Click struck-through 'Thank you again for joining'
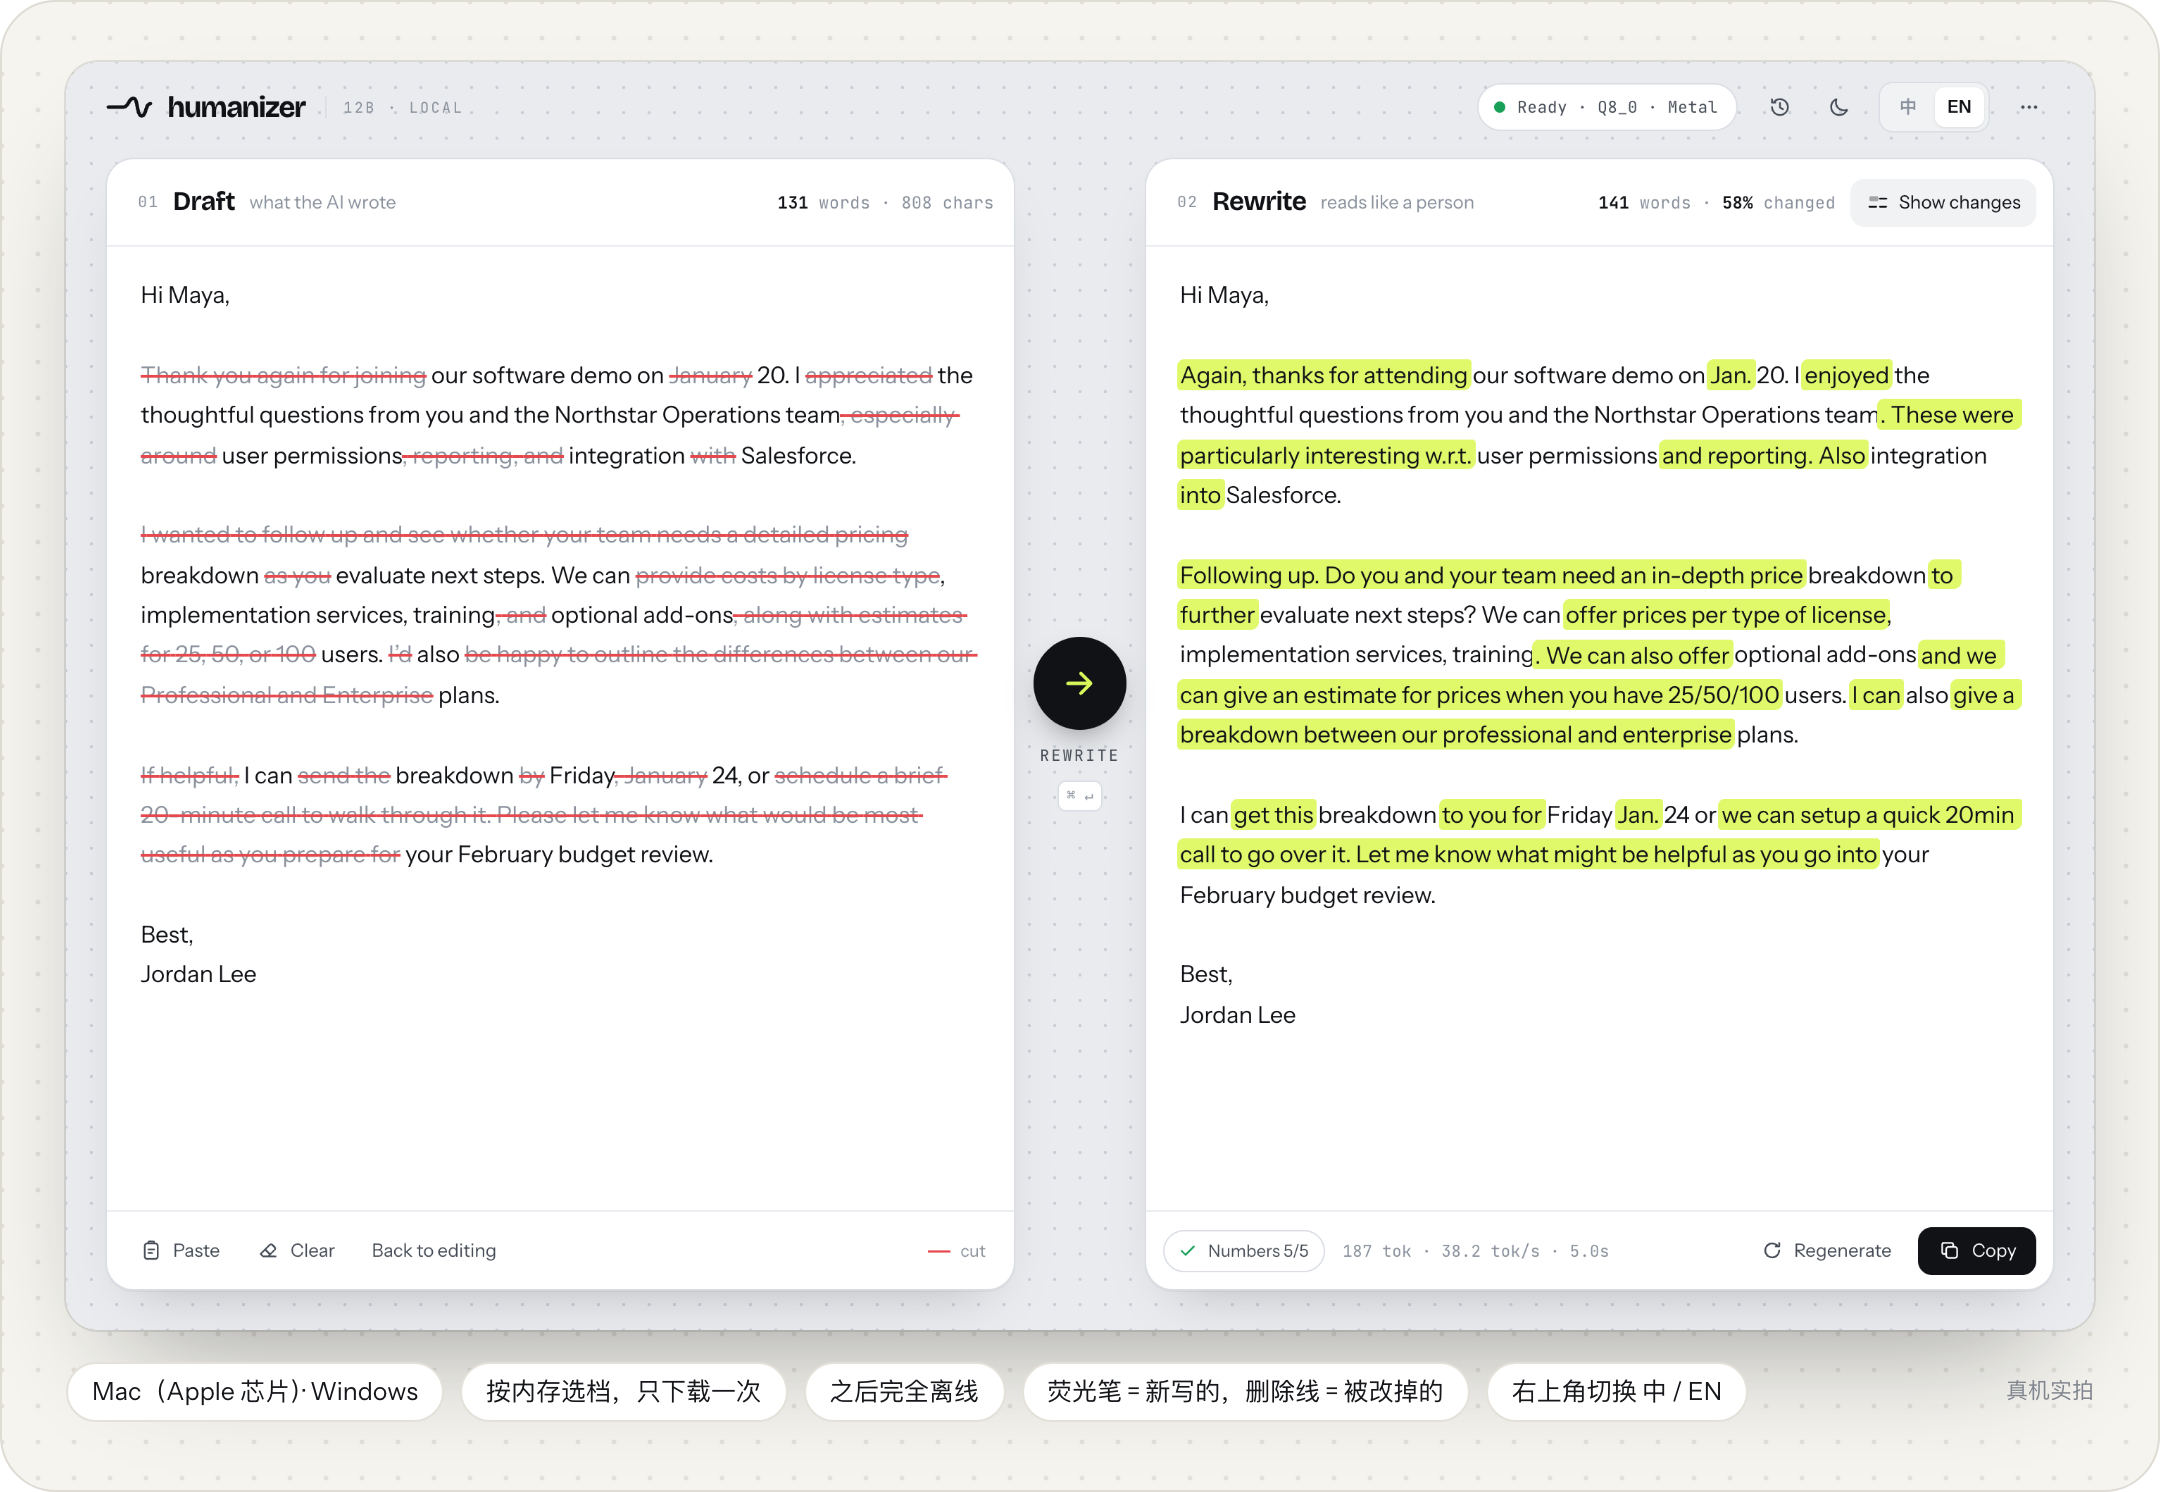2160x1492 pixels. click(x=283, y=375)
